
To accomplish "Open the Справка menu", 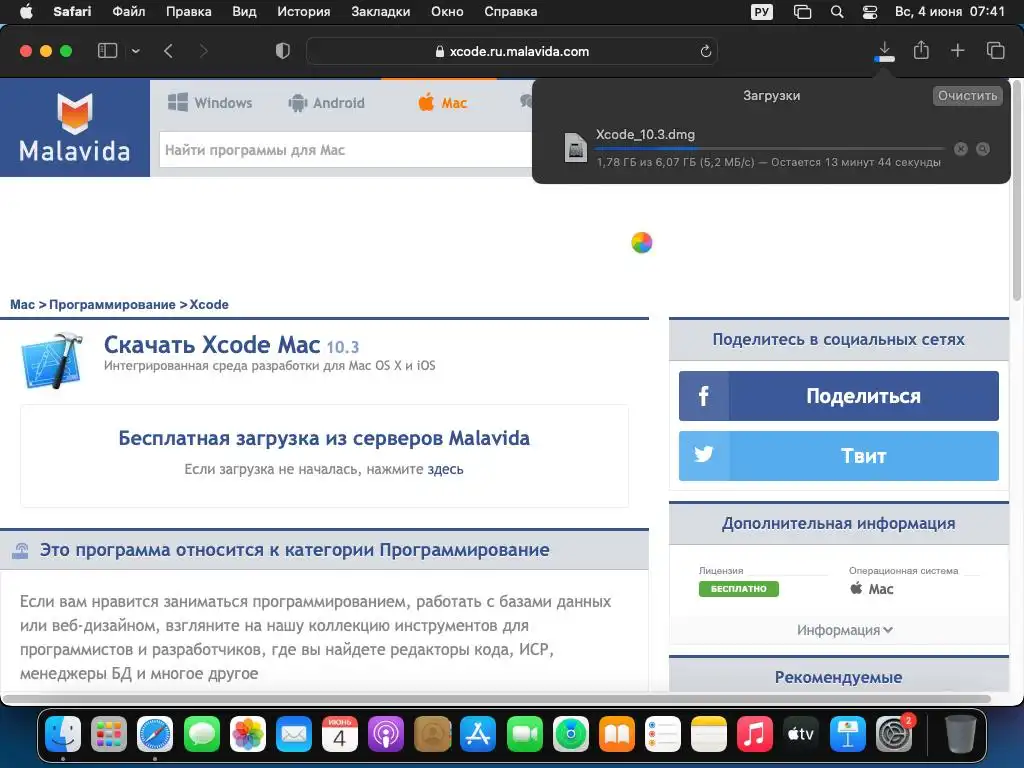I will pyautogui.click(x=511, y=12).
